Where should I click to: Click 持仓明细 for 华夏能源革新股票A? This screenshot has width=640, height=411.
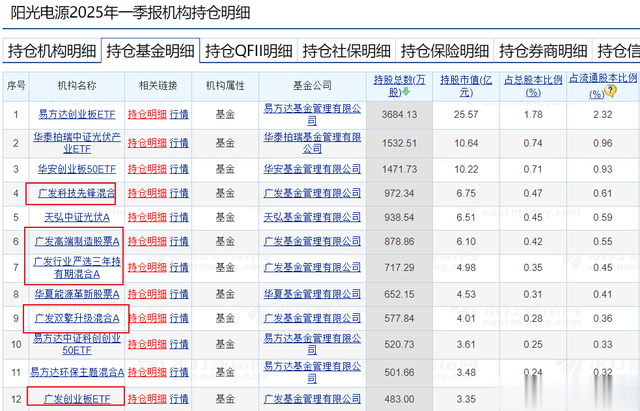[147, 294]
